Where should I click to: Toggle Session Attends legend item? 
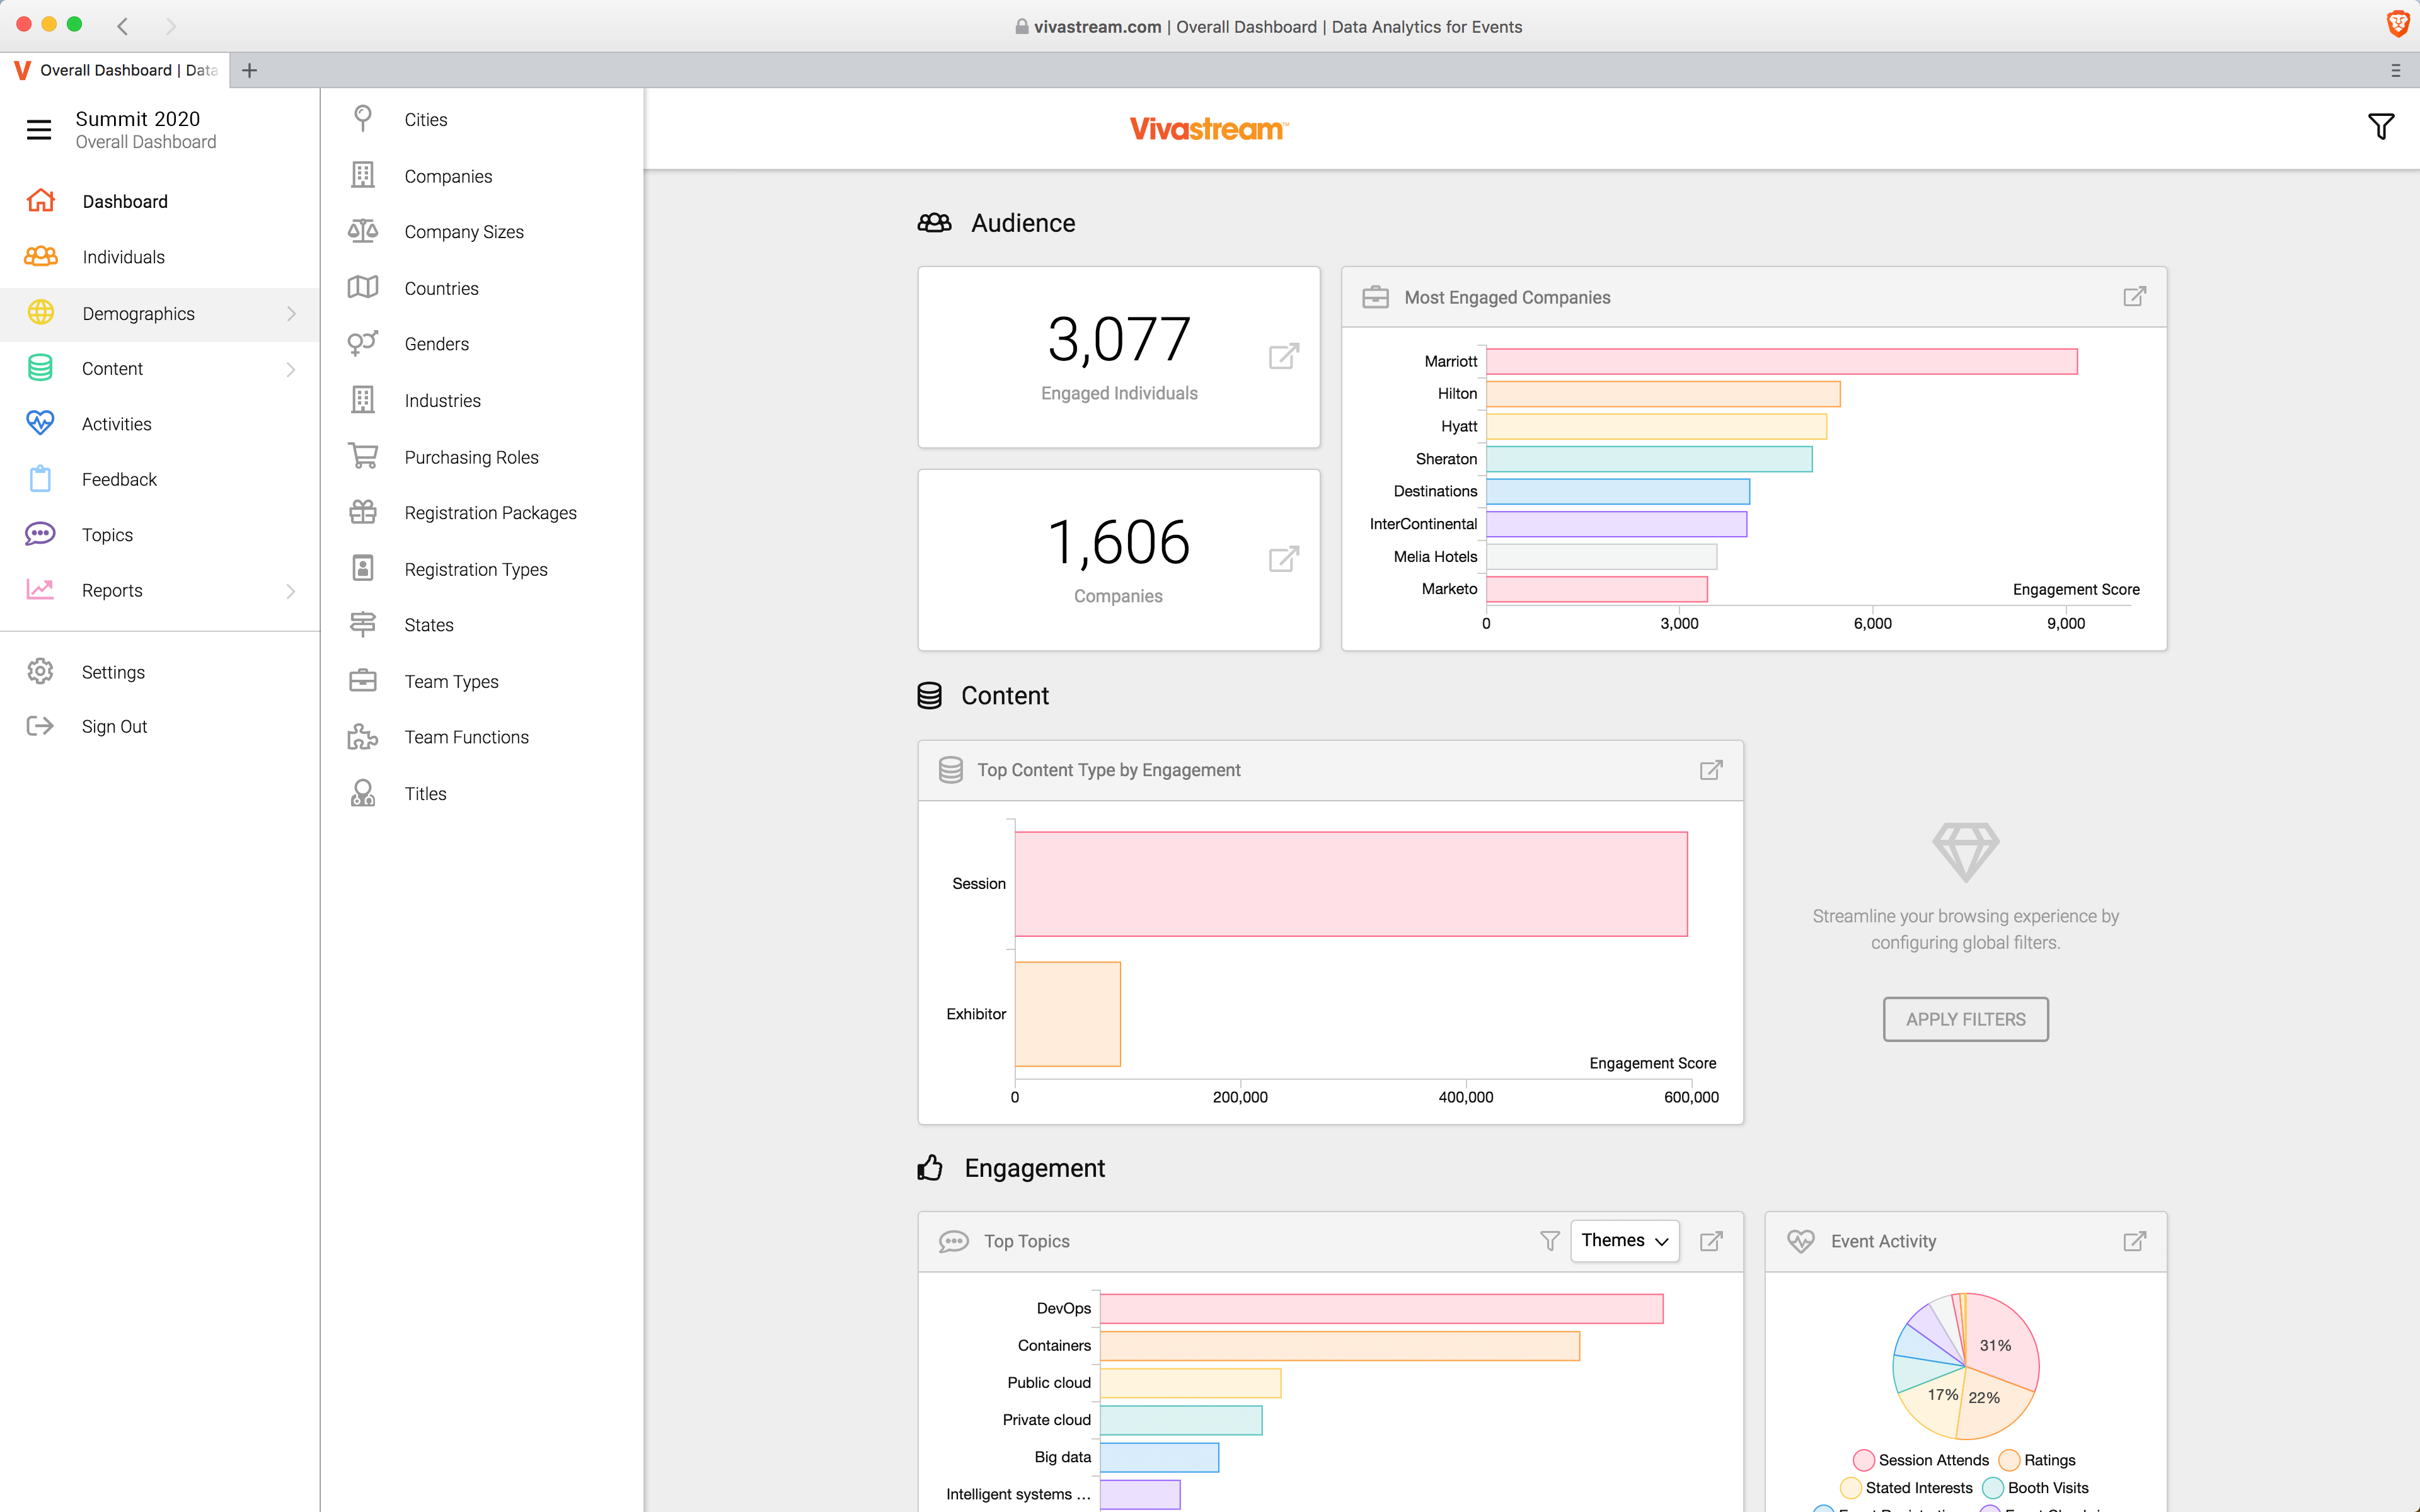(1922, 1460)
